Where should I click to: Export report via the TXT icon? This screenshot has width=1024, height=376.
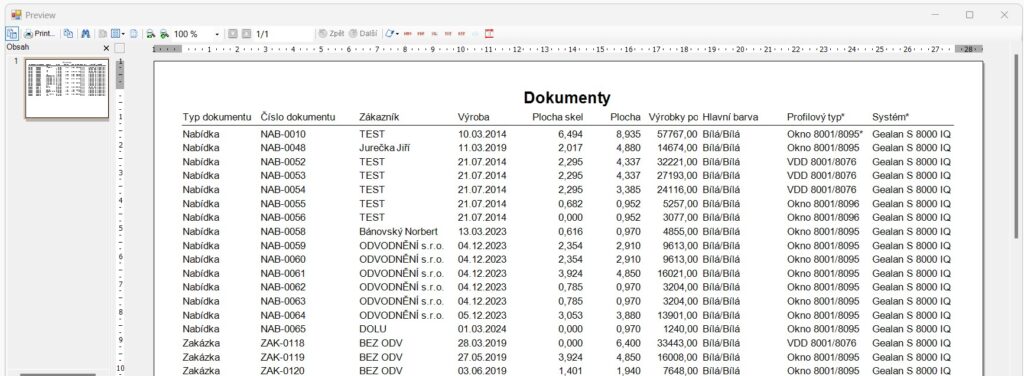[x=449, y=33]
